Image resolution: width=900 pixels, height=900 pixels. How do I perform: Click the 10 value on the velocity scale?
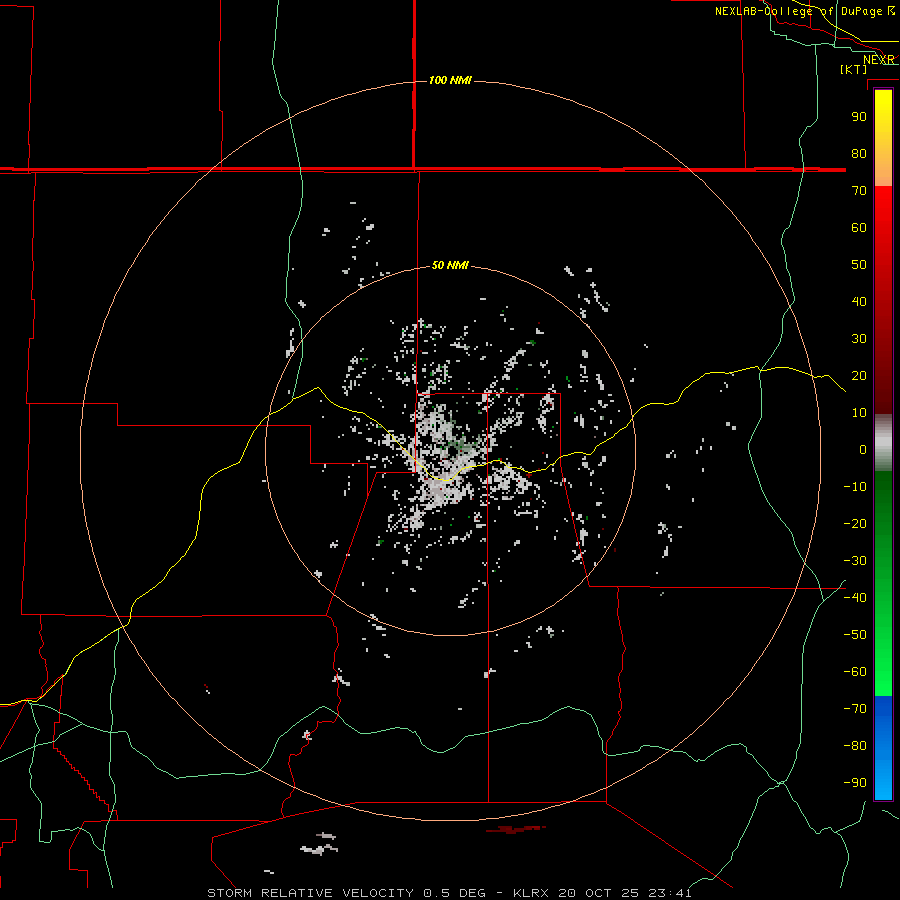pos(859,413)
